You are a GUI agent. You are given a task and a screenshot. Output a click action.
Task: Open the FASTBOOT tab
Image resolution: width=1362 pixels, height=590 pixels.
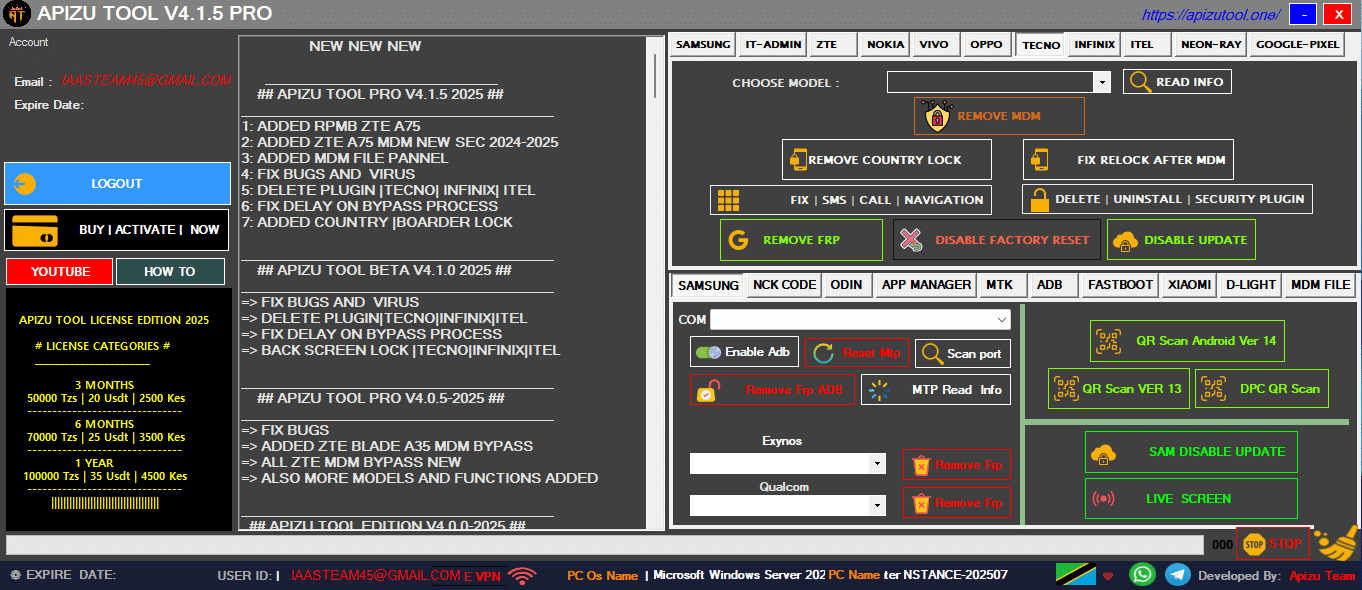point(1120,285)
